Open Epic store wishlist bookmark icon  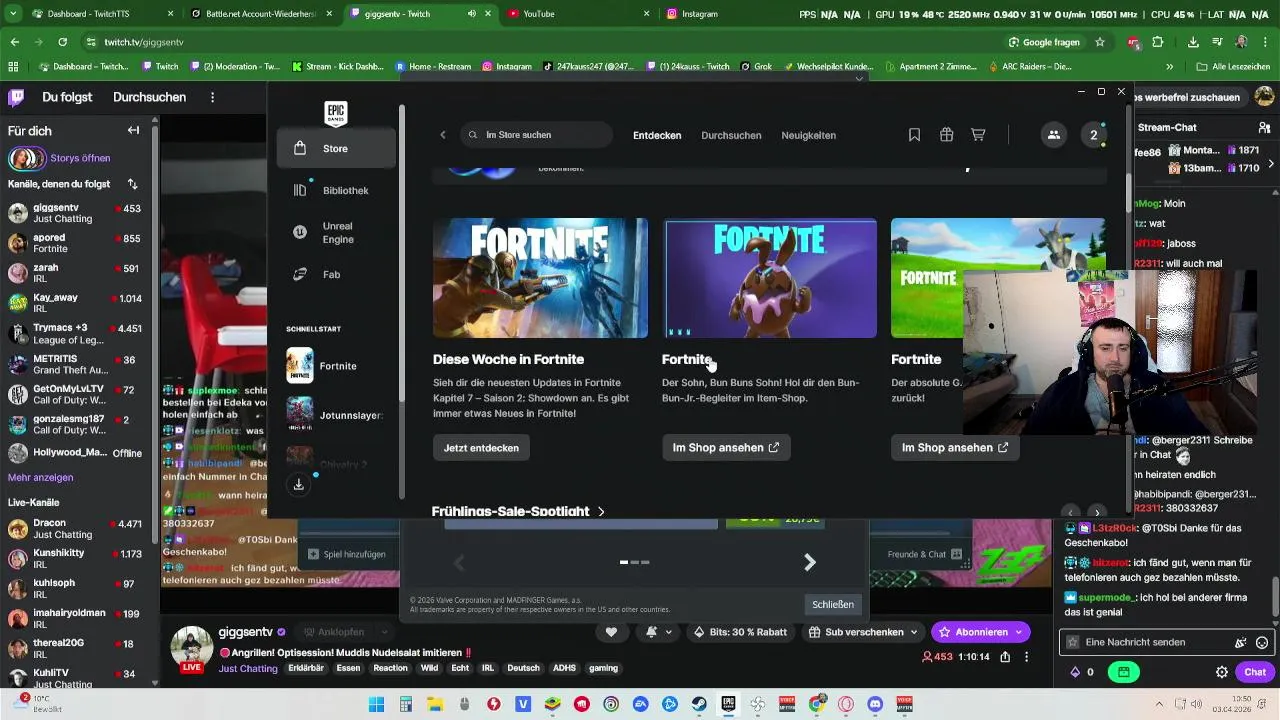coord(914,135)
